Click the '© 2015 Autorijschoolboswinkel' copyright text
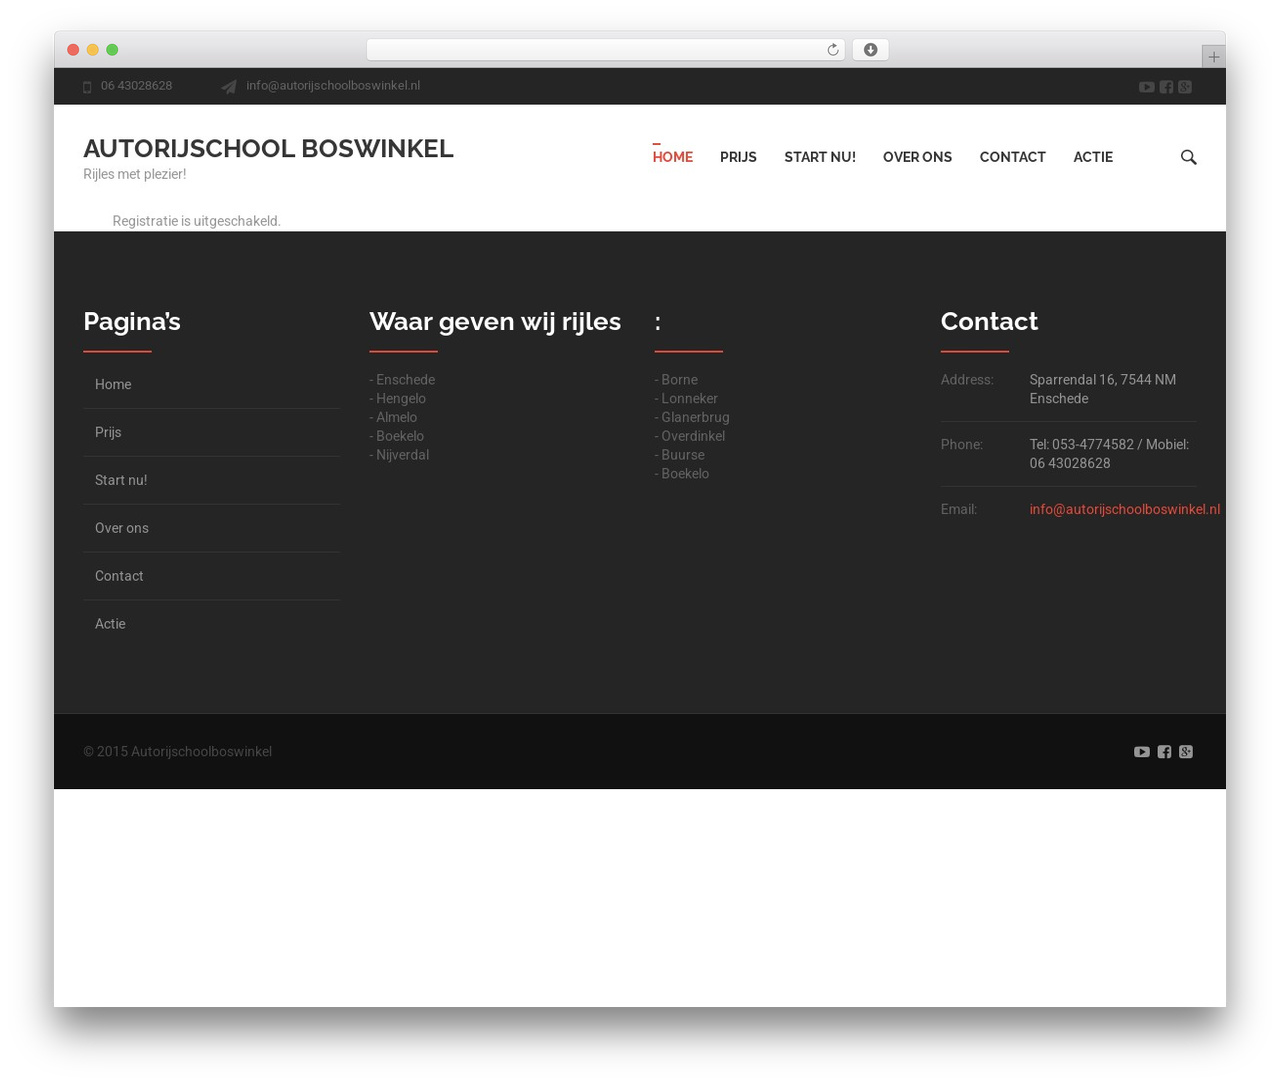Screen dimensions: 1280x1084 (177, 752)
